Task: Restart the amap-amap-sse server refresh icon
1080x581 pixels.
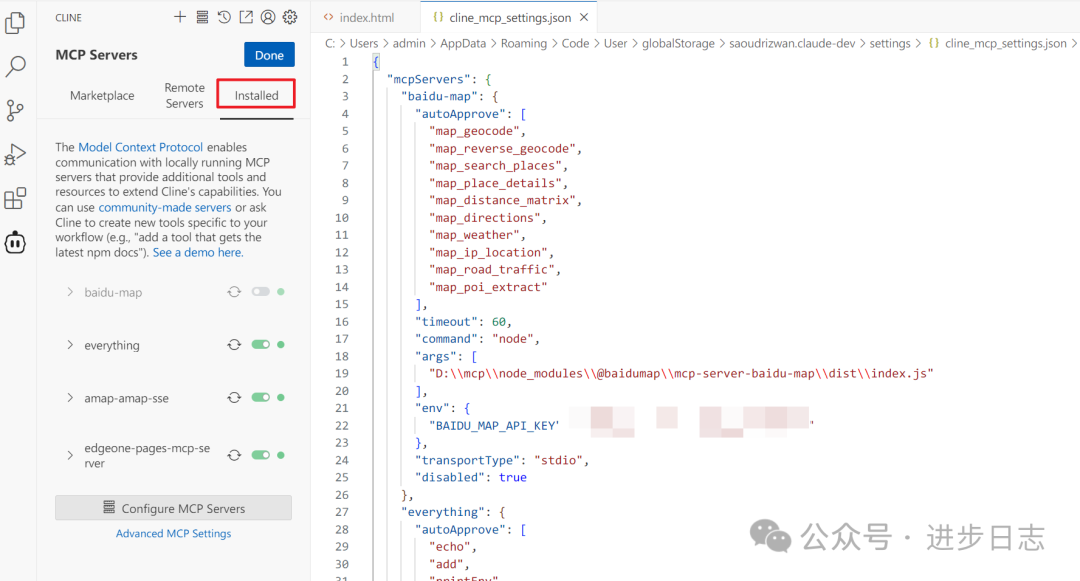Action: click(234, 397)
